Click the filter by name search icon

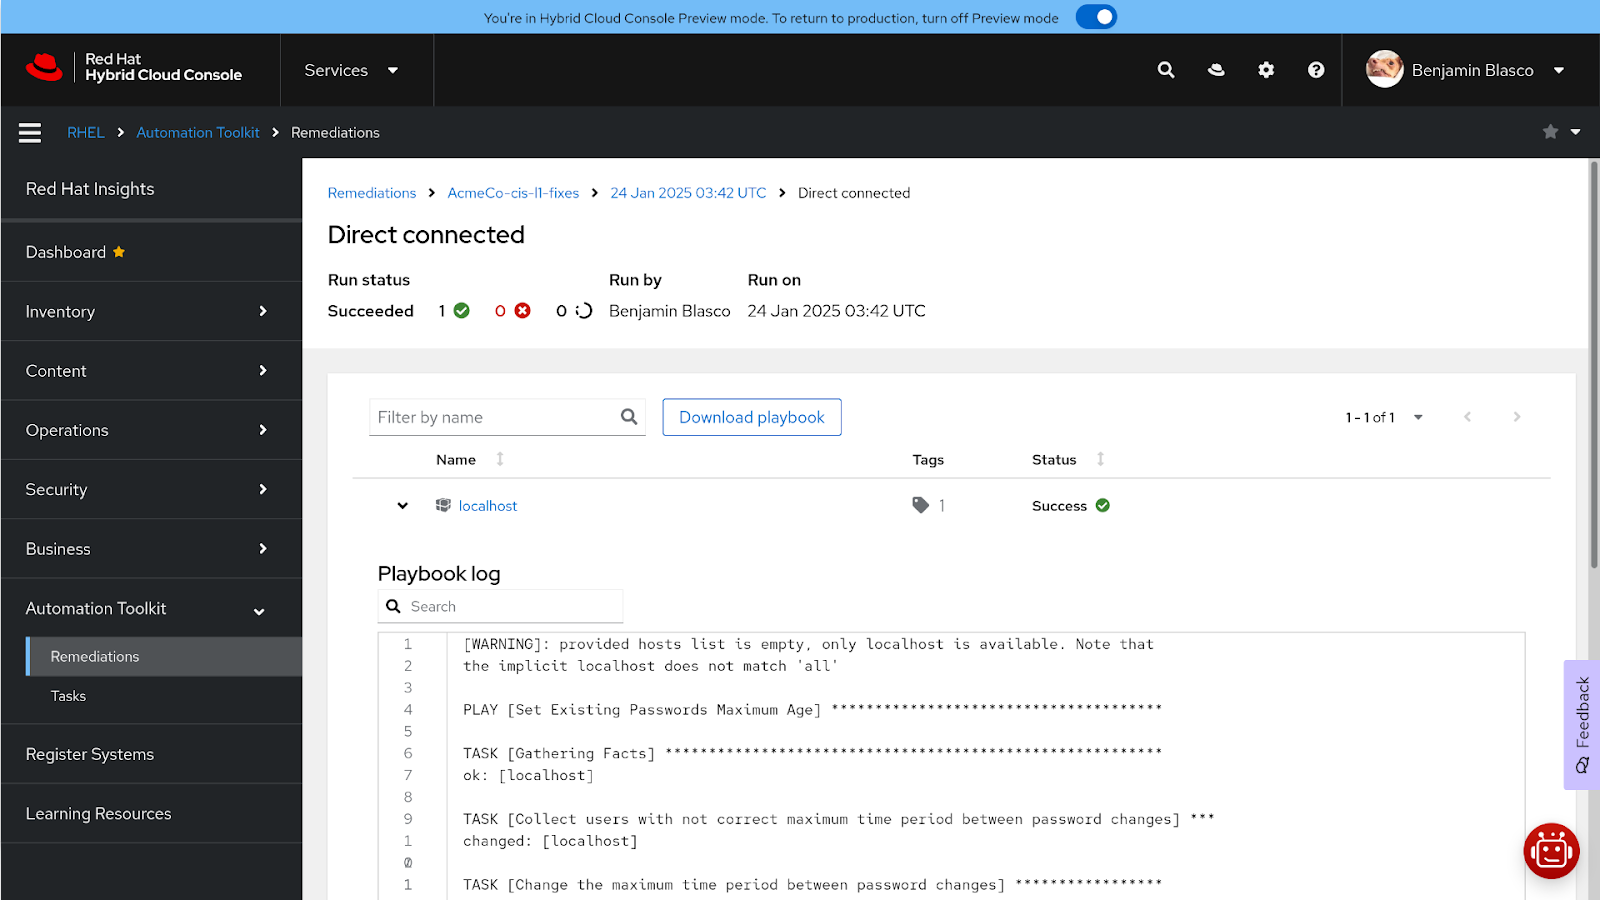(629, 417)
